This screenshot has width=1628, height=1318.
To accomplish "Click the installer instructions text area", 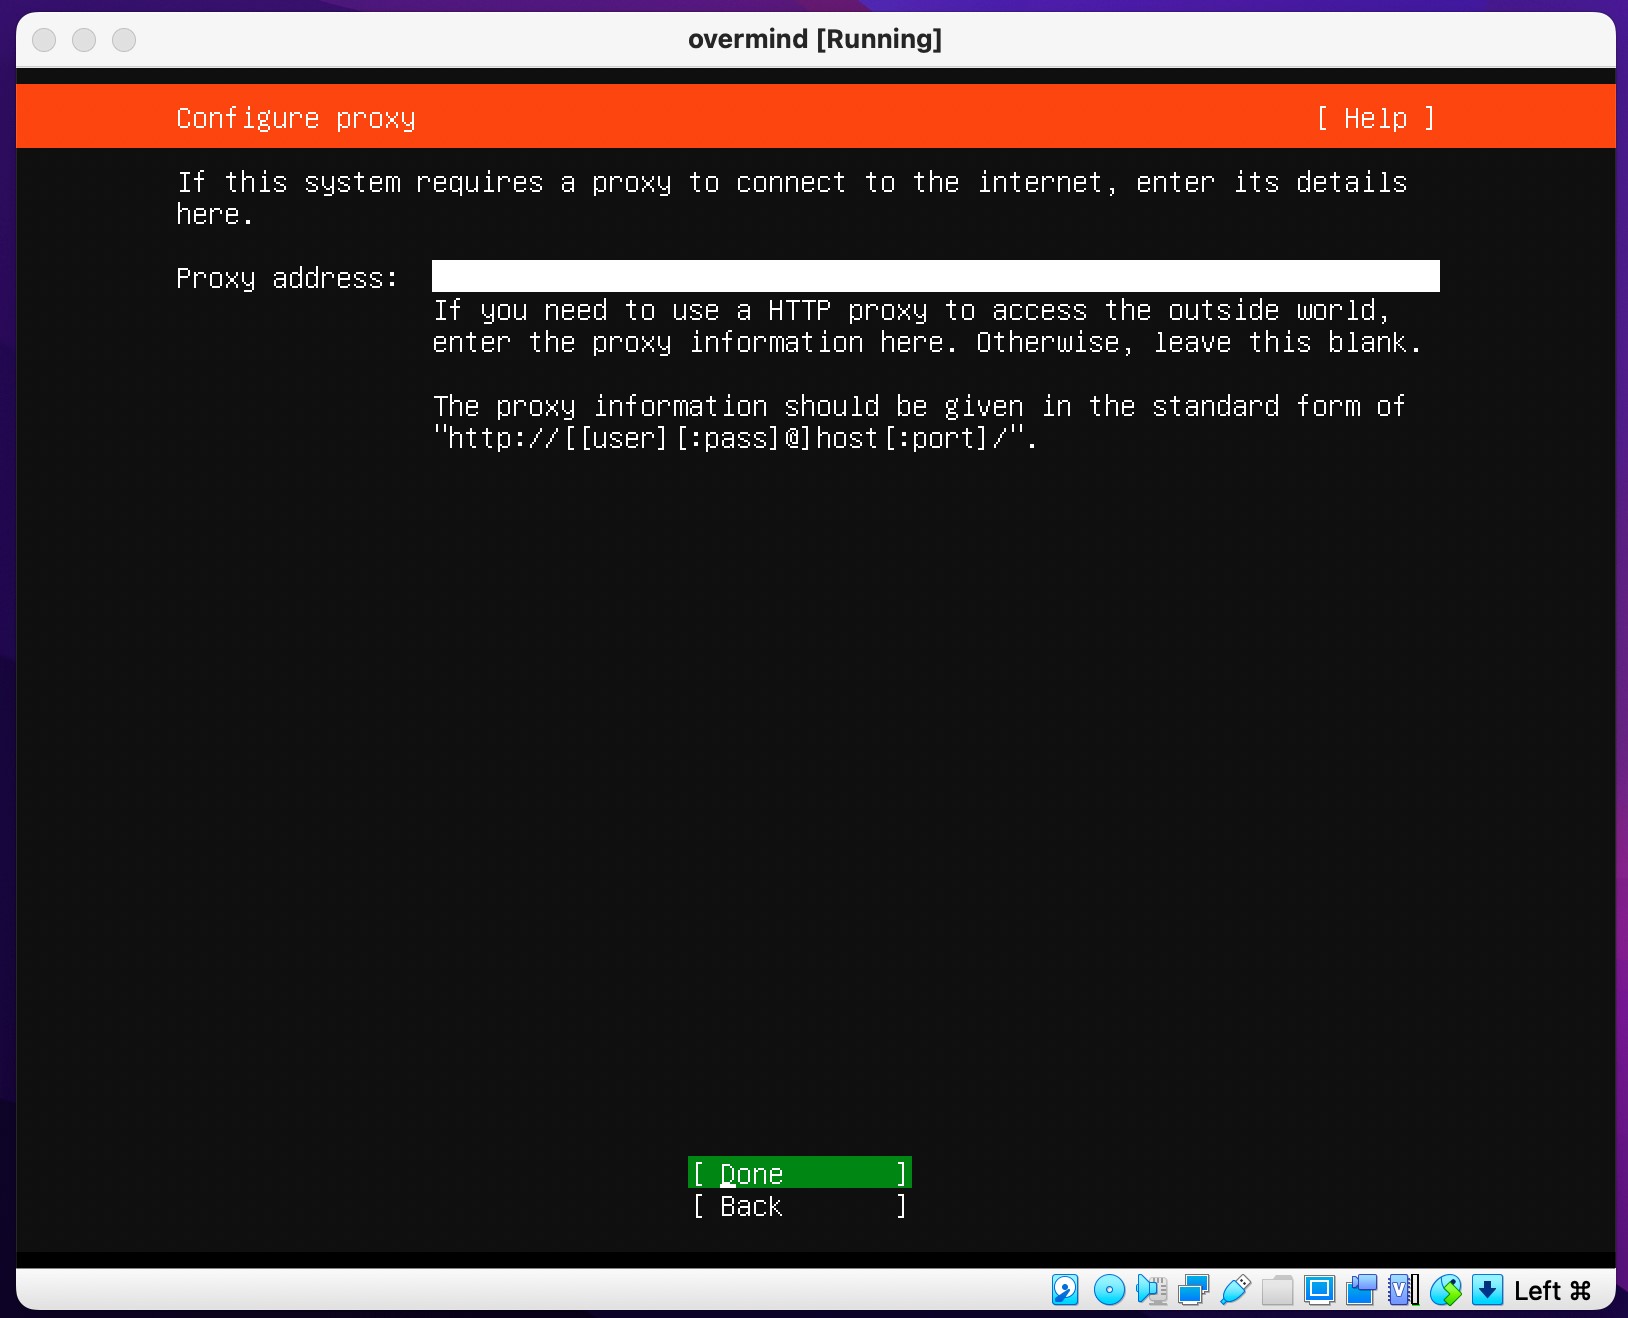I will pos(790,197).
